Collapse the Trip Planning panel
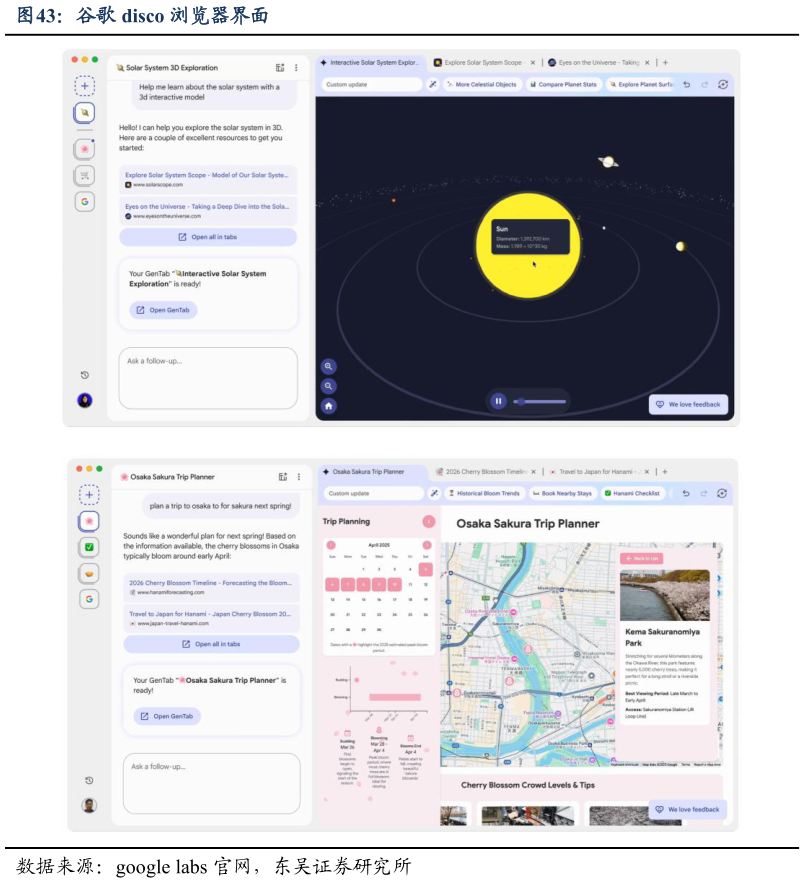 [428, 521]
